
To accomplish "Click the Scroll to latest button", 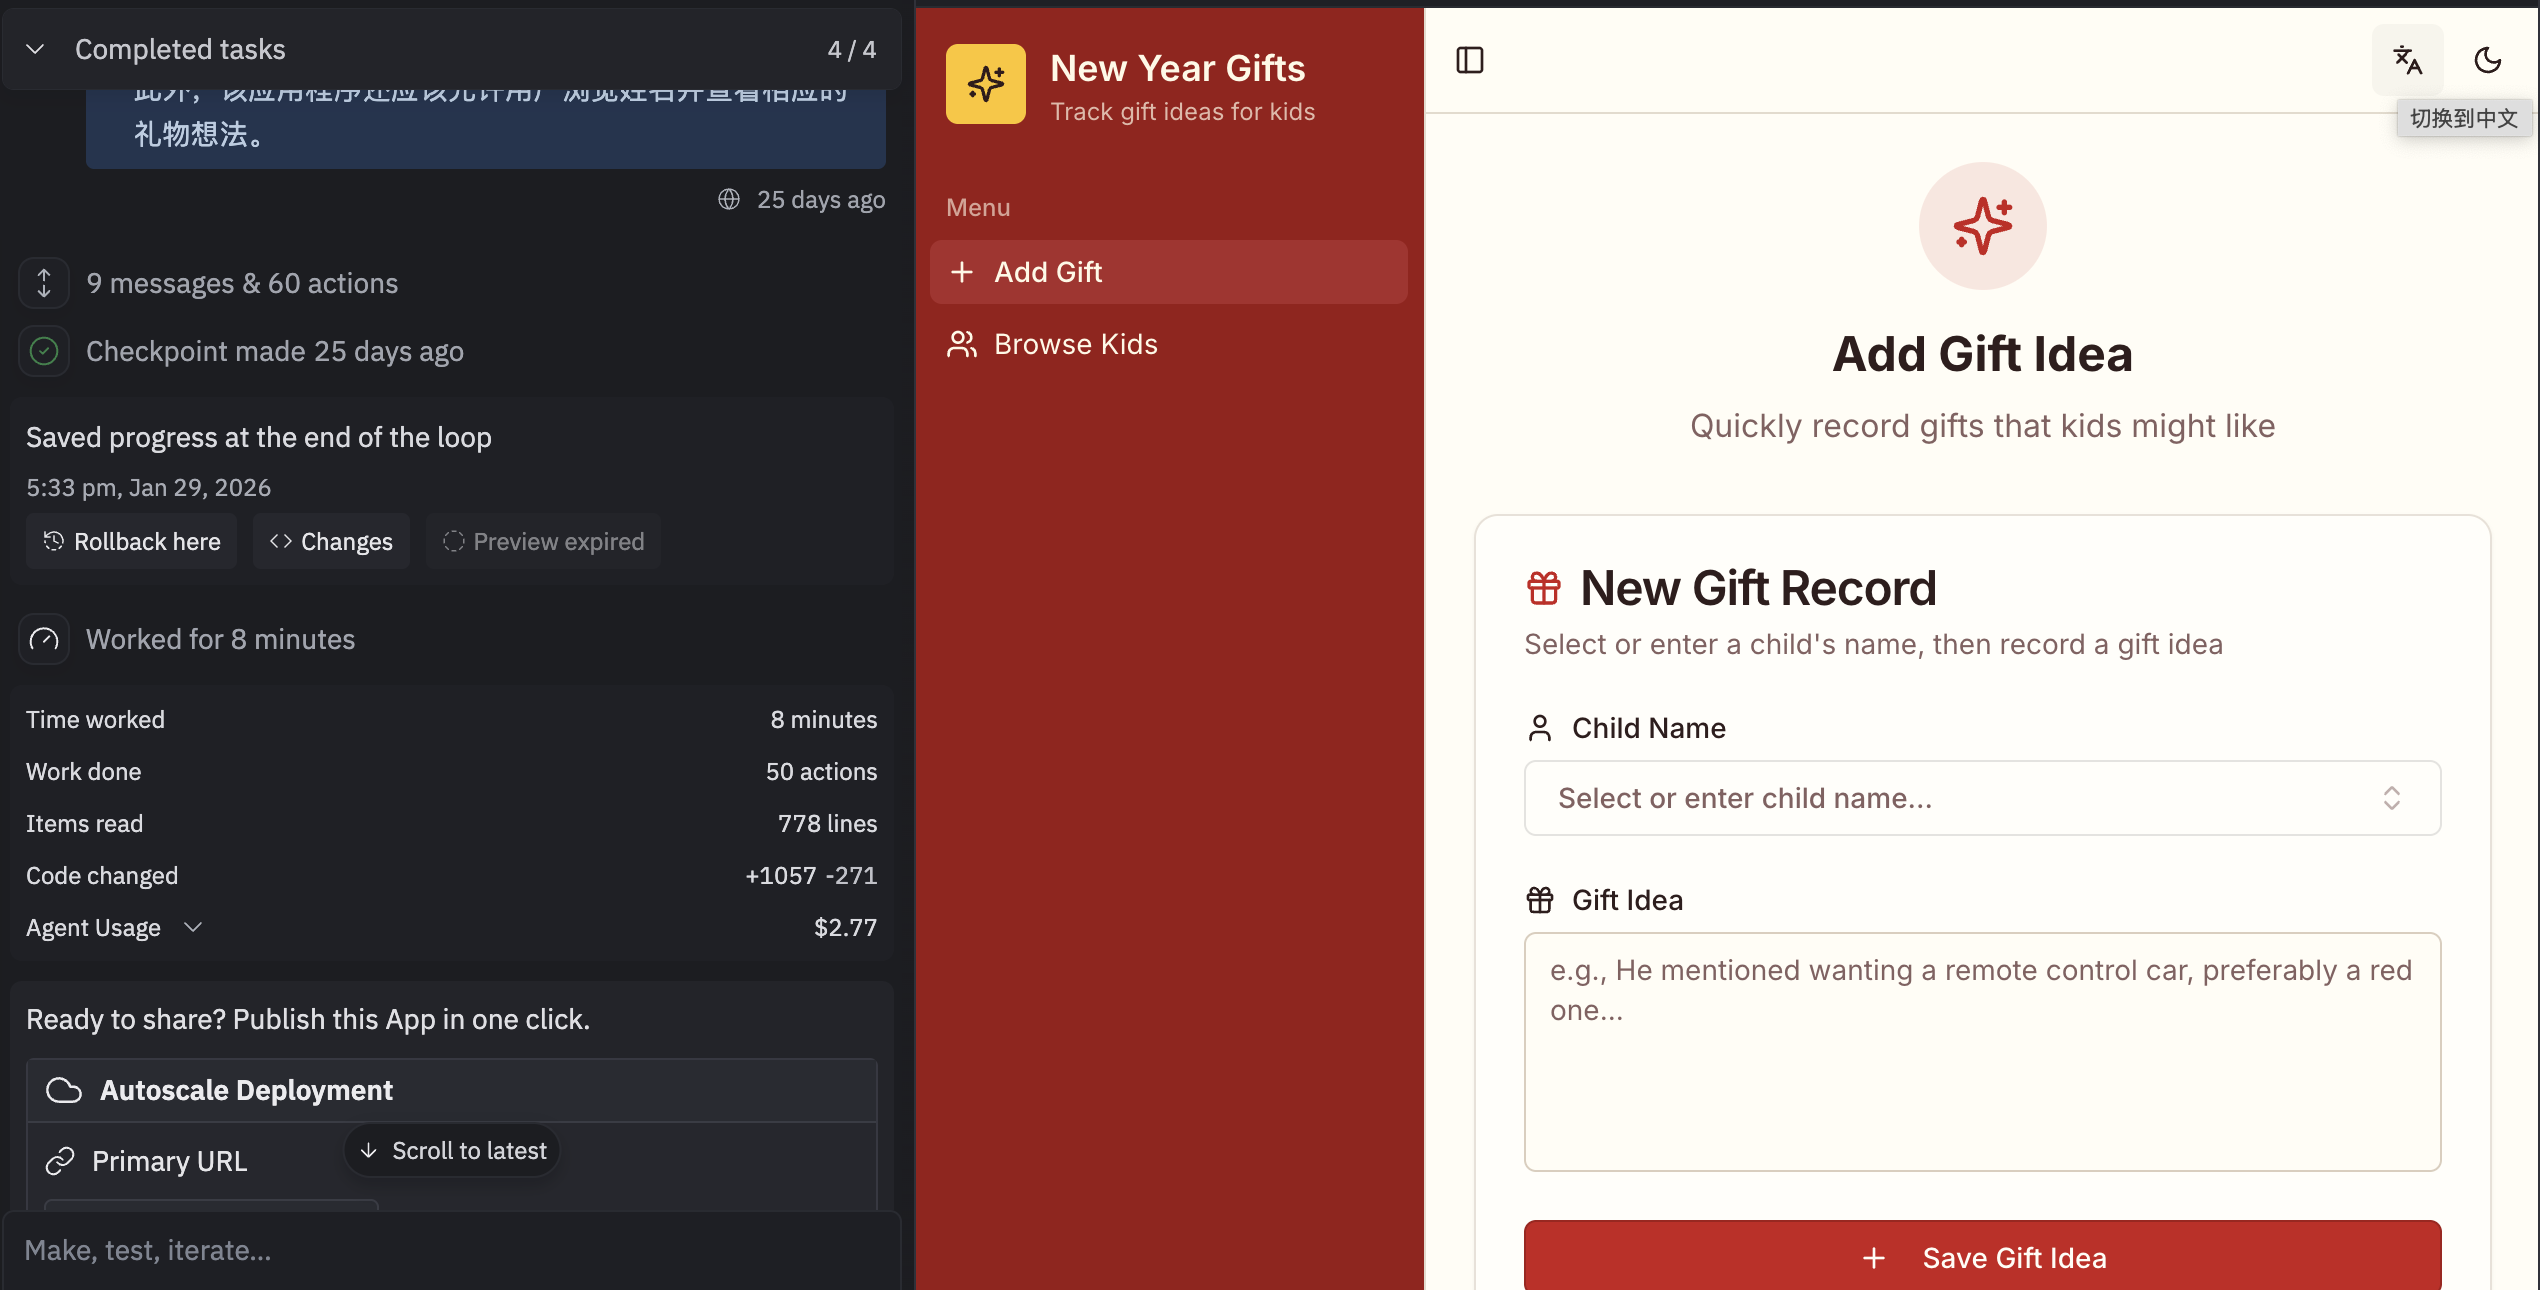I will point(452,1150).
